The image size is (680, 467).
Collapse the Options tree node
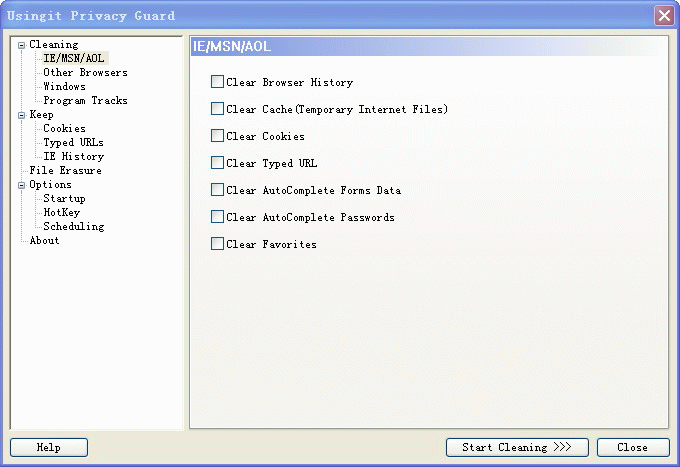click(21, 185)
